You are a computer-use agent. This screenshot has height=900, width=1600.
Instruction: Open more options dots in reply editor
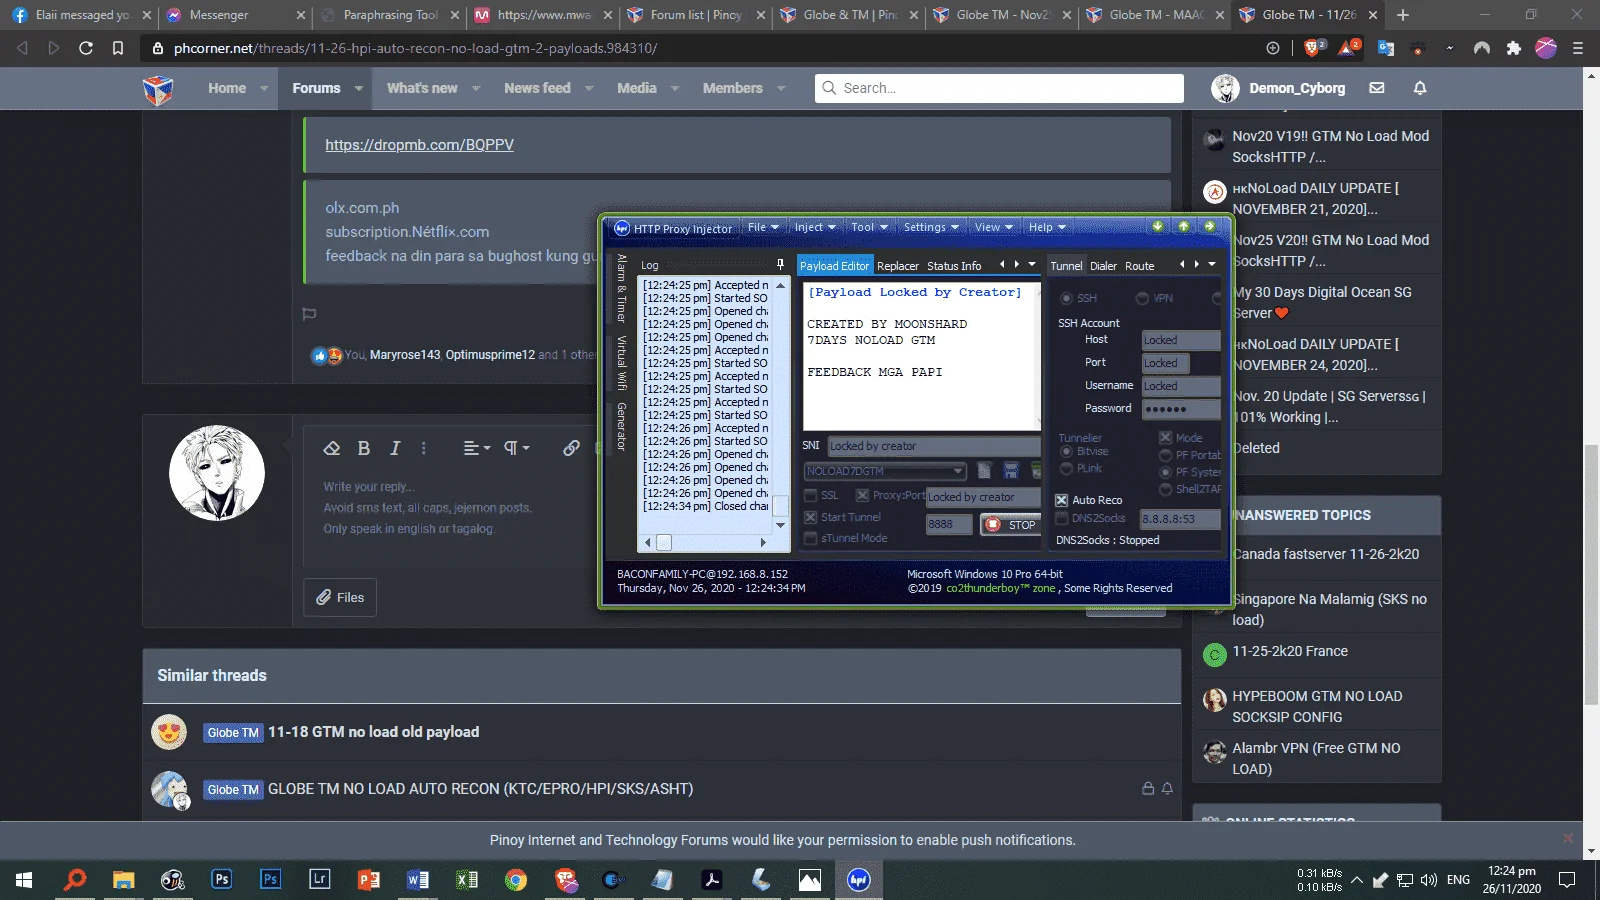[424, 448]
